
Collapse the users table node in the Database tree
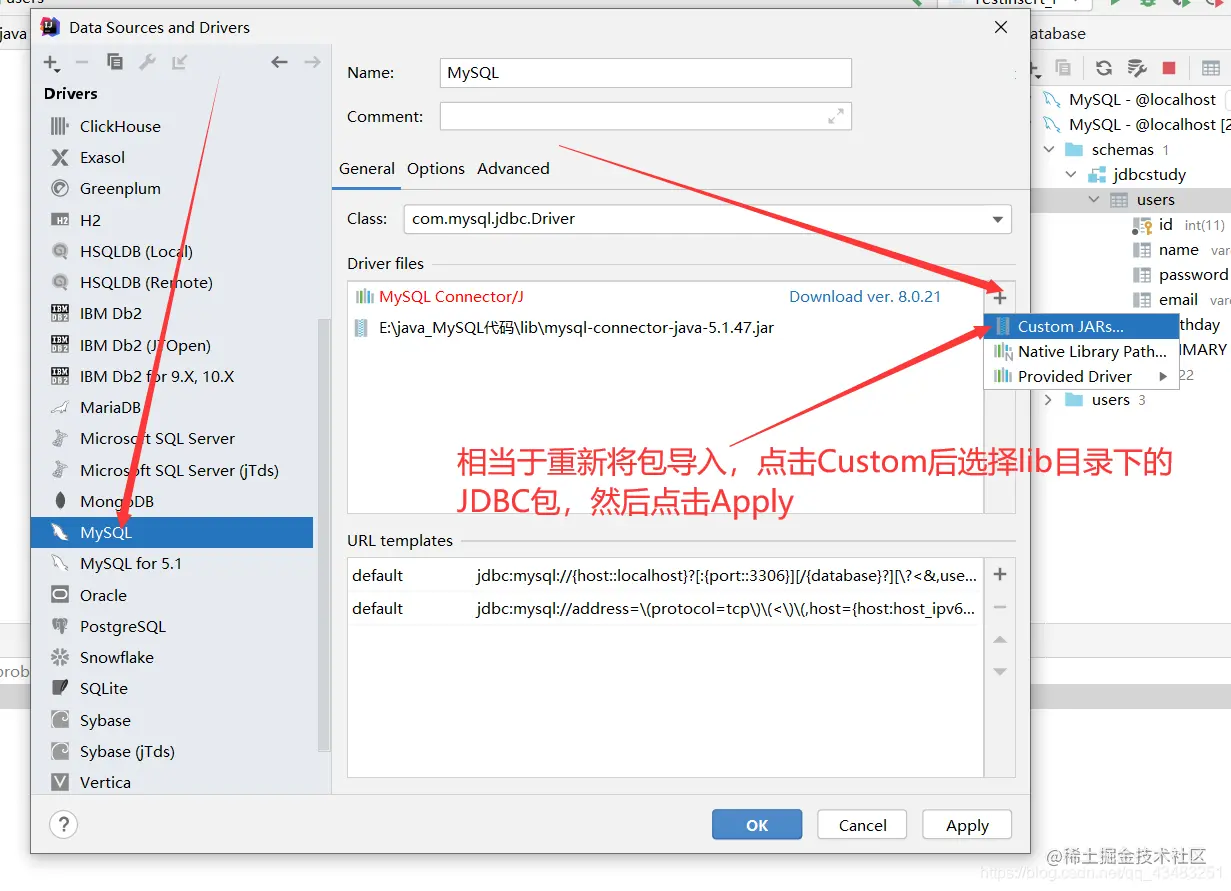(x=1094, y=199)
